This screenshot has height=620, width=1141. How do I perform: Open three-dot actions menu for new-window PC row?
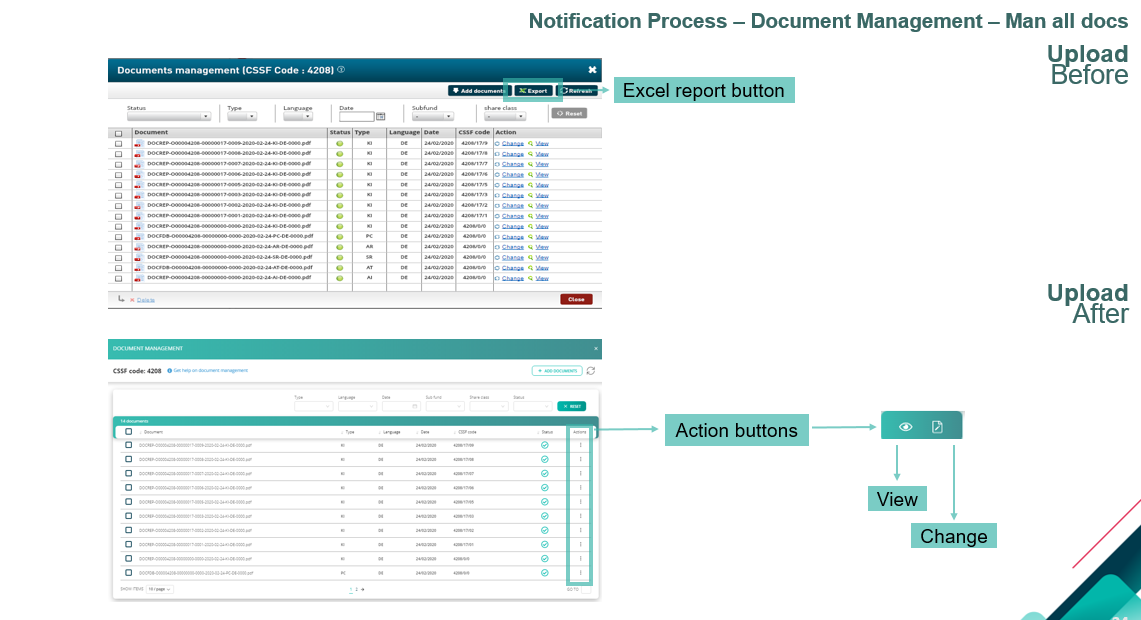pos(581,573)
